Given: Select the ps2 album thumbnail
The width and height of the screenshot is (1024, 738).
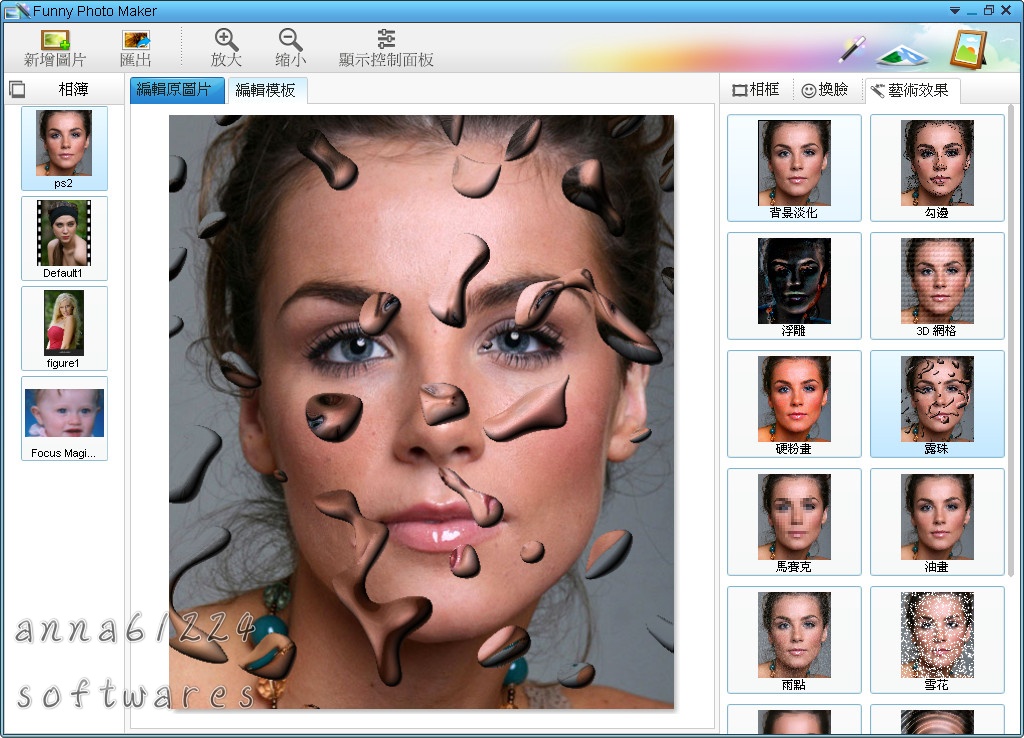Looking at the screenshot, I should click(x=64, y=149).
